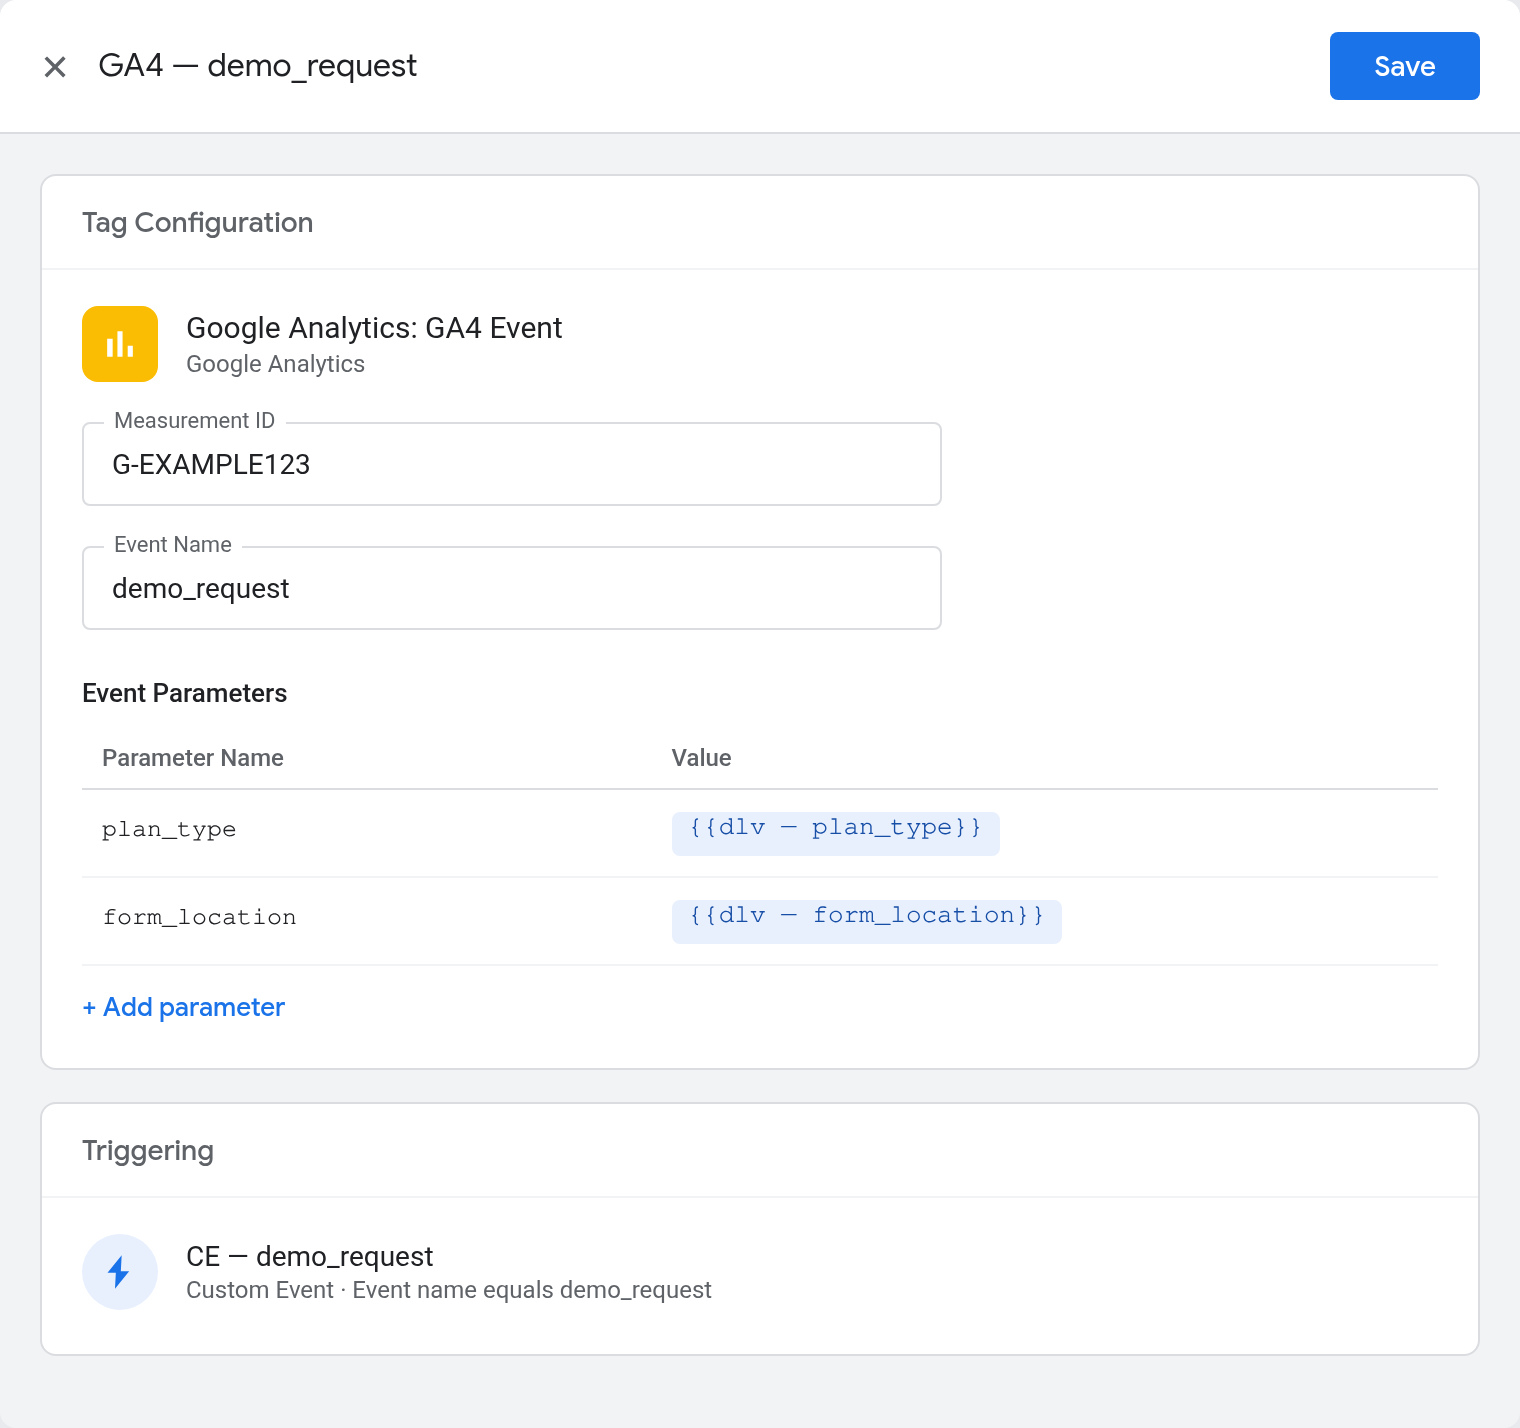Open the CE — demo_request trigger
This screenshot has width=1520, height=1428.
(310, 1256)
